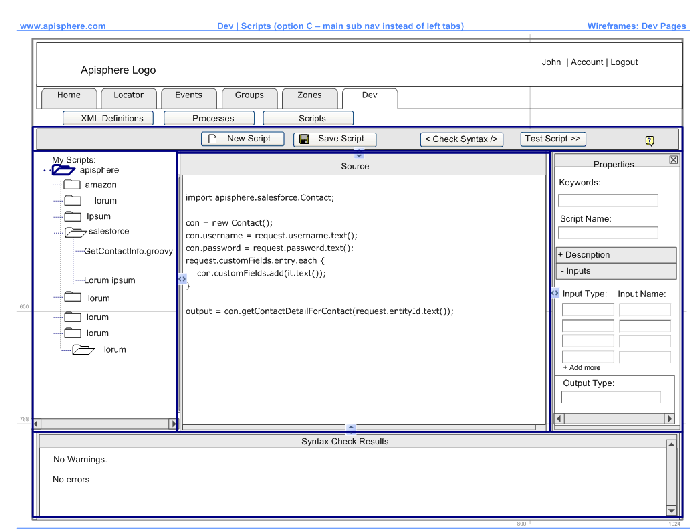Click the New Script button
The image size is (690, 529).
[x=242, y=139]
